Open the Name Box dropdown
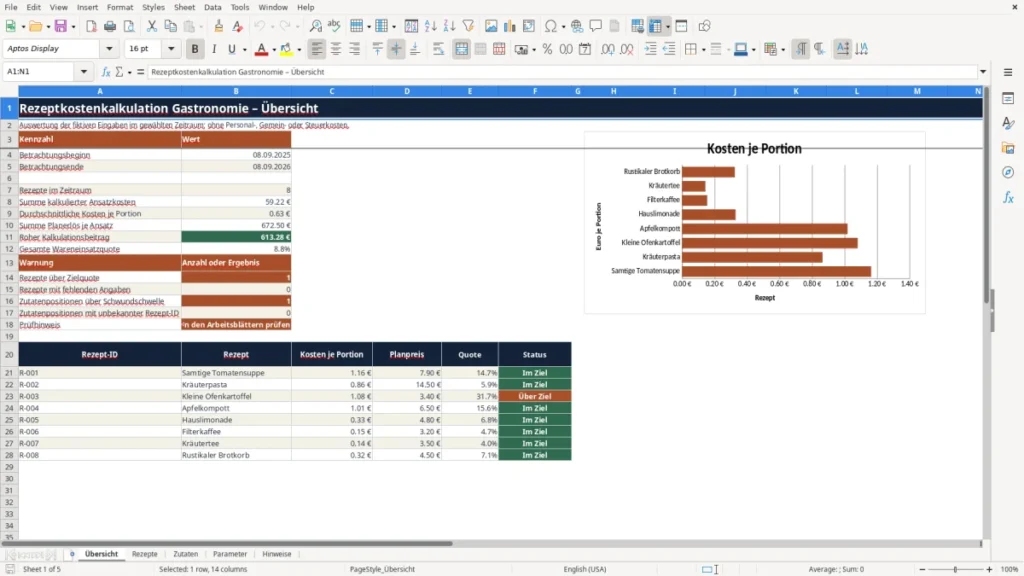Image resolution: width=1024 pixels, height=576 pixels. click(x=84, y=72)
